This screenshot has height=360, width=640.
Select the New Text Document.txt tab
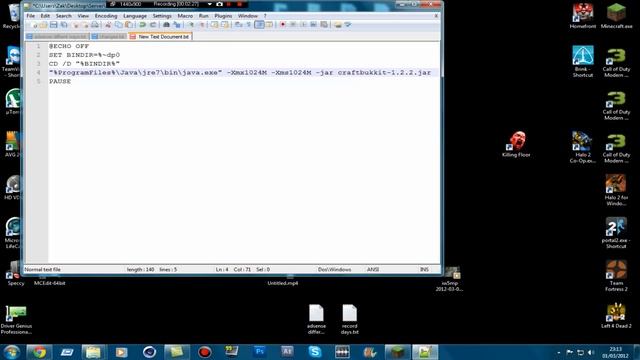point(160,37)
